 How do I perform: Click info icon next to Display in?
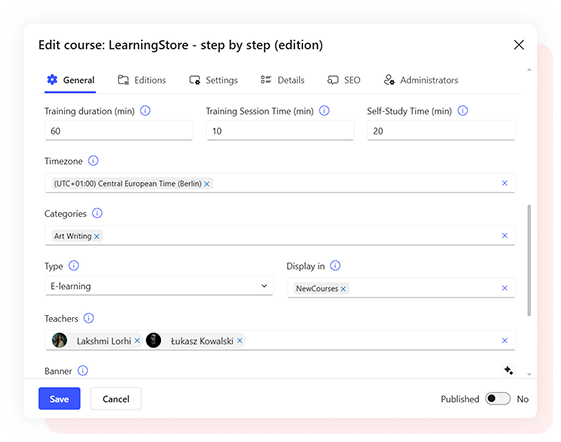pos(335,266)
